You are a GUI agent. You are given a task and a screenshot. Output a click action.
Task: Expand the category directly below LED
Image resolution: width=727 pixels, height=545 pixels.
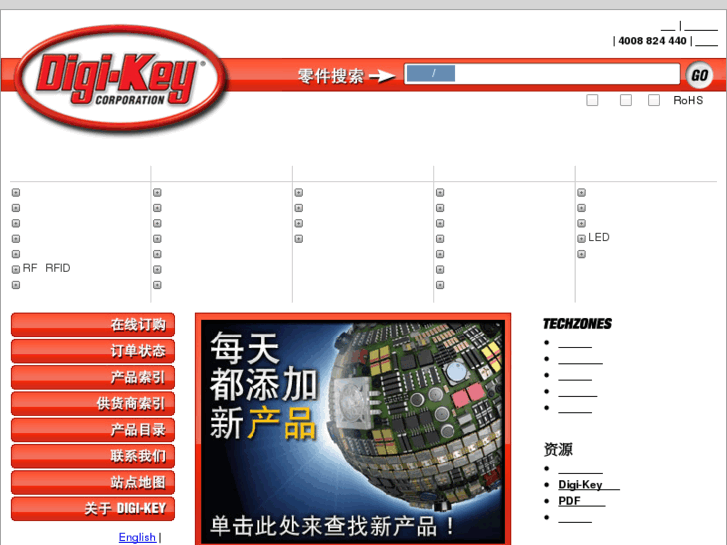click(x=581, y=254)
